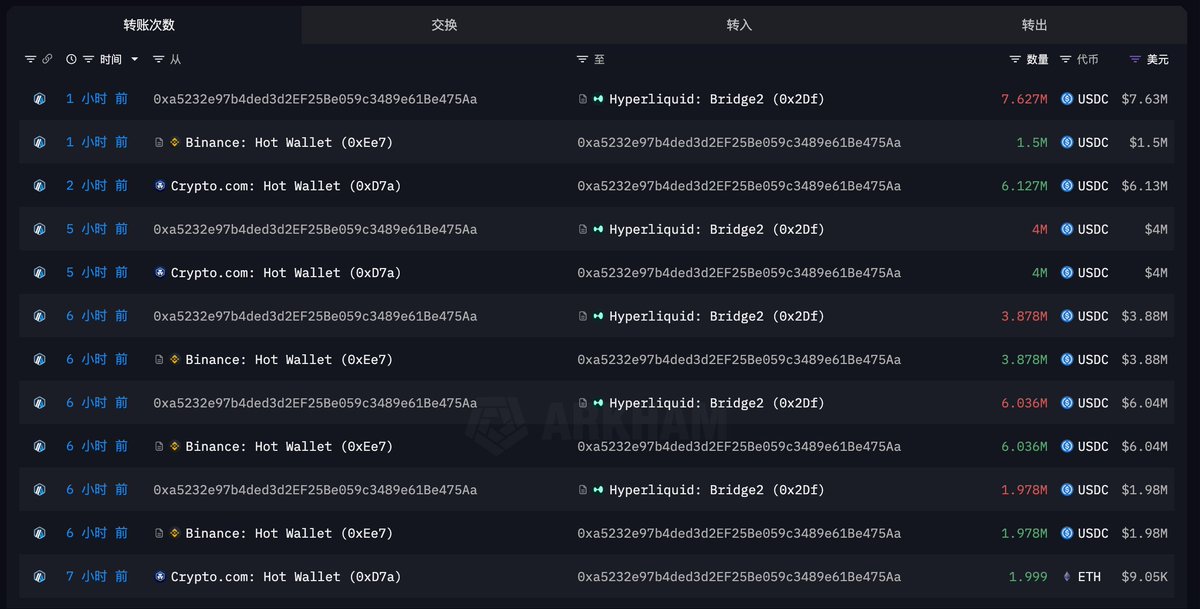Click the USDC token icon in the 1.5M row
The width and height of the screenshot is (1200, 609).
coord(1066,143)
